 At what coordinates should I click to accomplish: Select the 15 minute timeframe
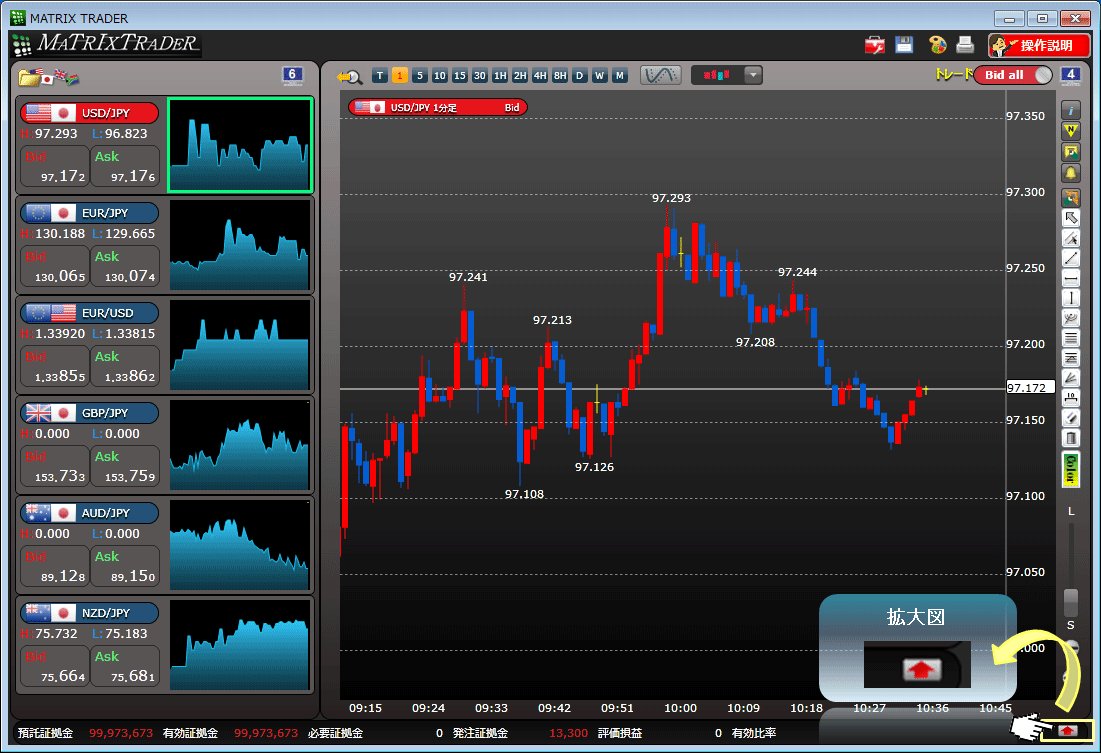tap(460, 76)
